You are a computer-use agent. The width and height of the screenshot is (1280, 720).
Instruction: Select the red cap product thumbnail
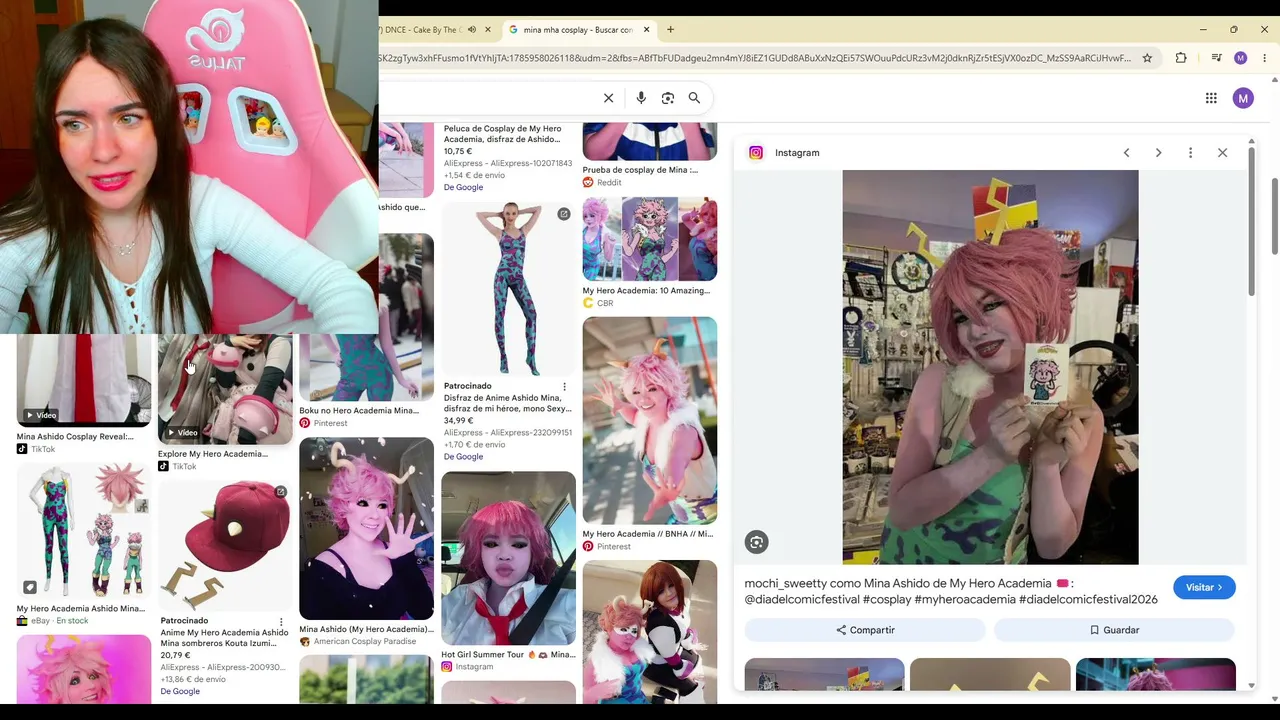coord(225,545)
